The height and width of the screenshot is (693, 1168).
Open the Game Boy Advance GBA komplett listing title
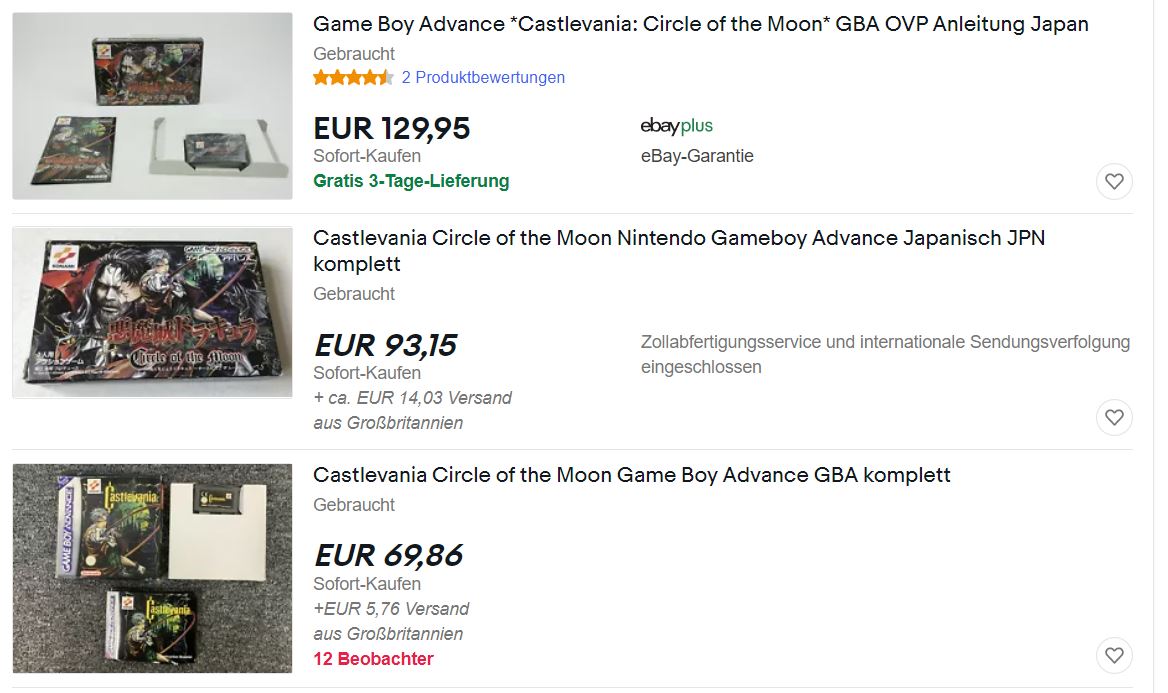coord(632,475)
